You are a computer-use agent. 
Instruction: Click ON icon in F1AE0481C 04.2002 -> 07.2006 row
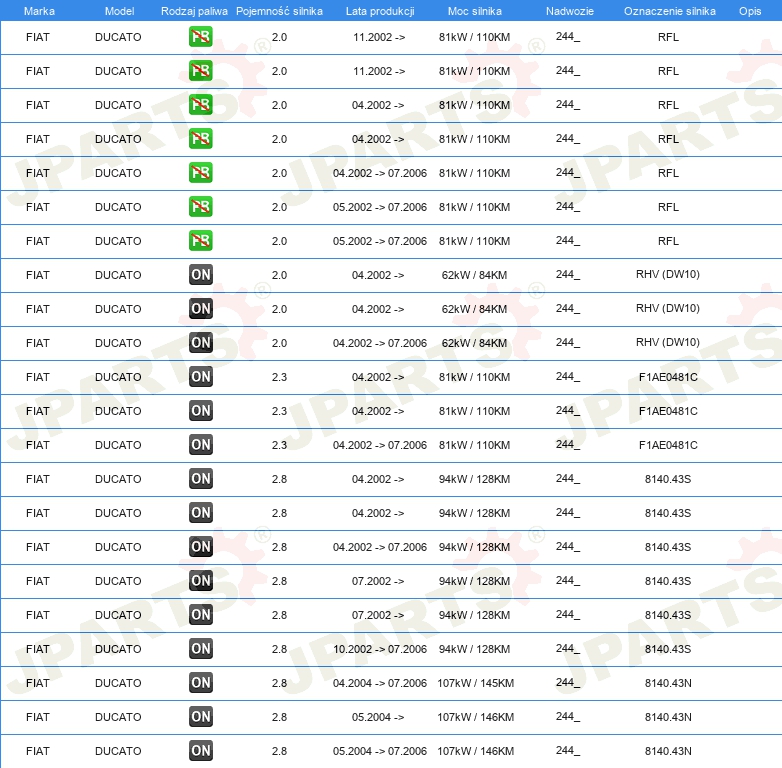point(200,444)
